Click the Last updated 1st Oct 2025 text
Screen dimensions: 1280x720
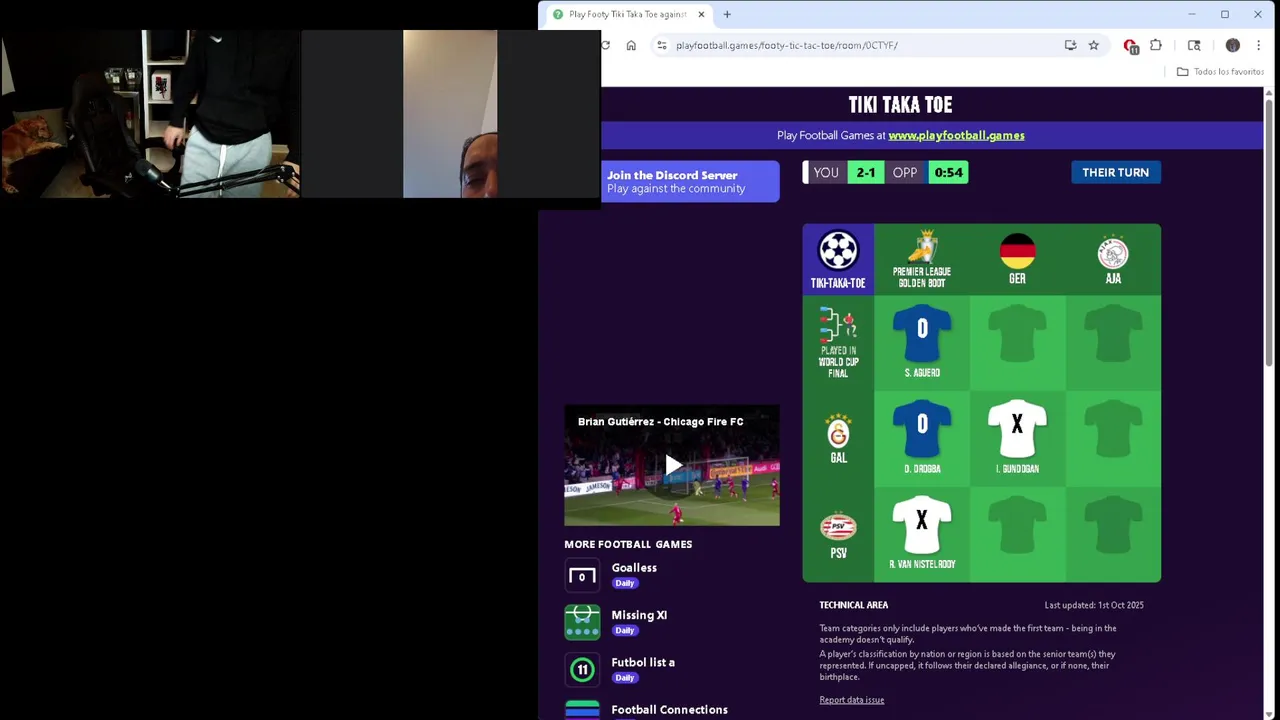click(1094, 605)
